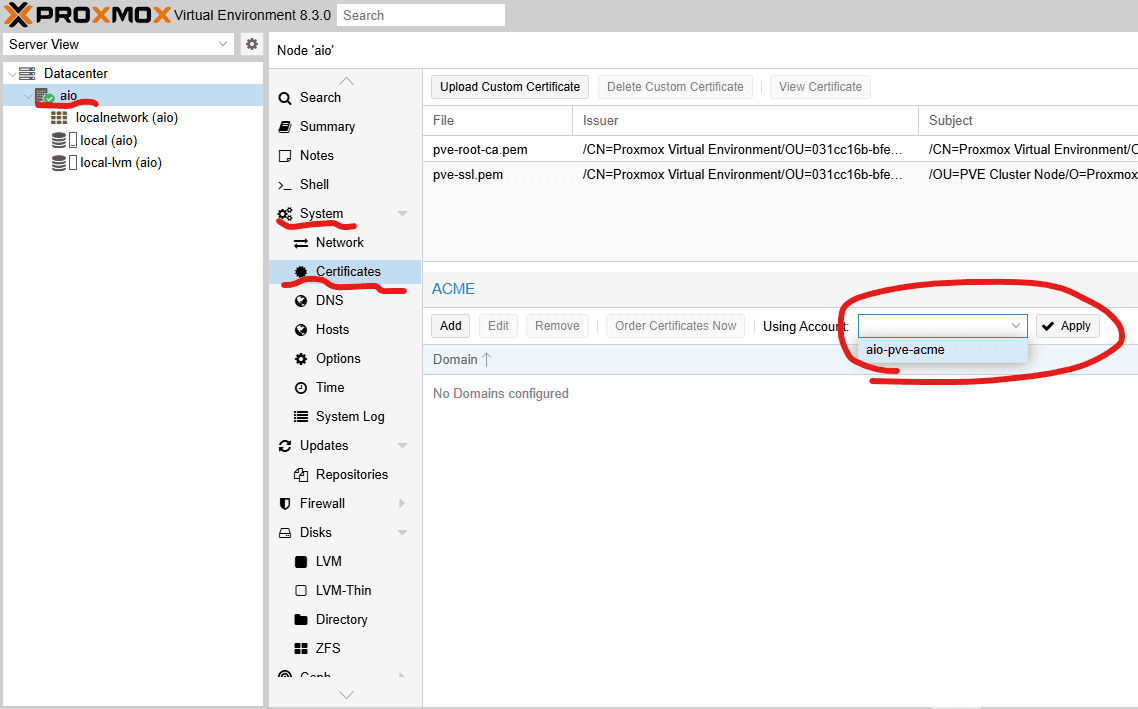The image size is (1138, 709).
Task: Click the Hosts globe icon
Action: (300, 330)
